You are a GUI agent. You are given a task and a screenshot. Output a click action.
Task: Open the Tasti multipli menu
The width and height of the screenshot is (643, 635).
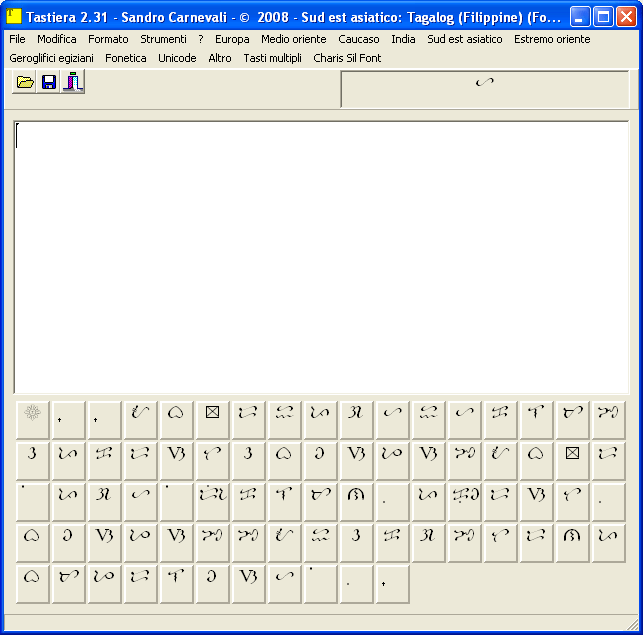[x=272, y=58]
